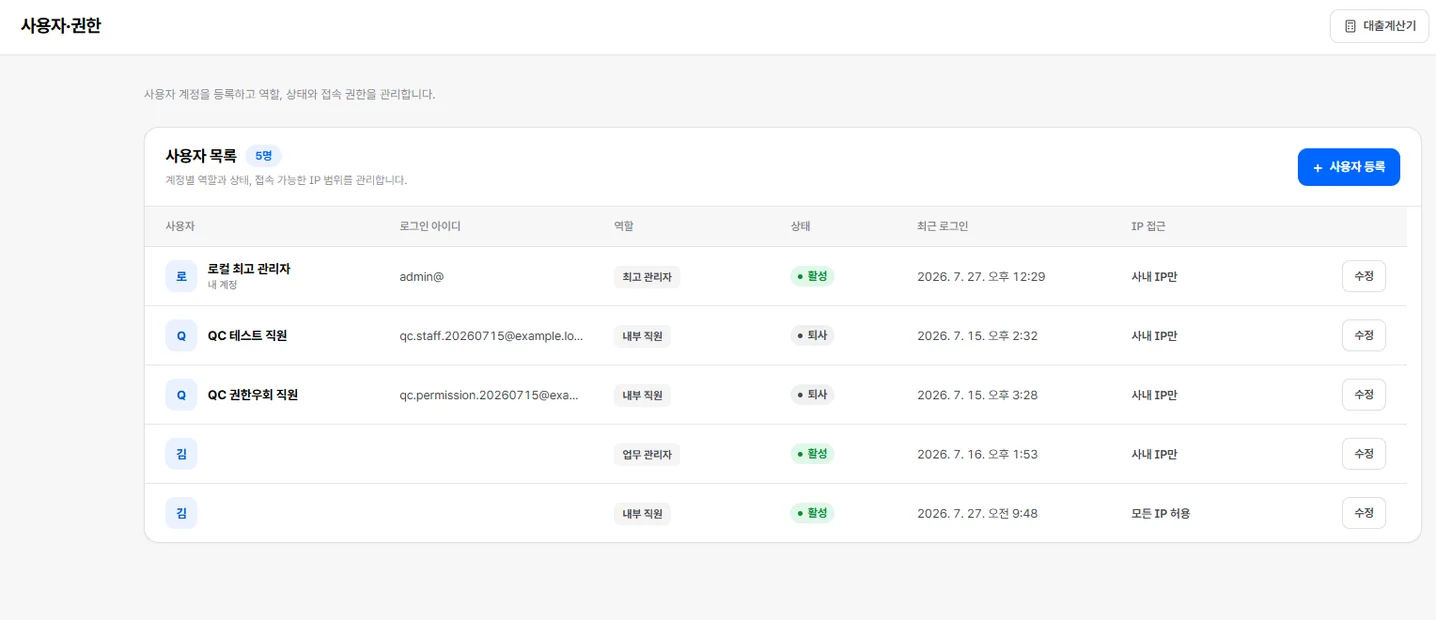Click 퇴사 status of QC 테스트 직원
Image resolution: width=1436 pixels, height=620 pixels.
pos(812,335)
